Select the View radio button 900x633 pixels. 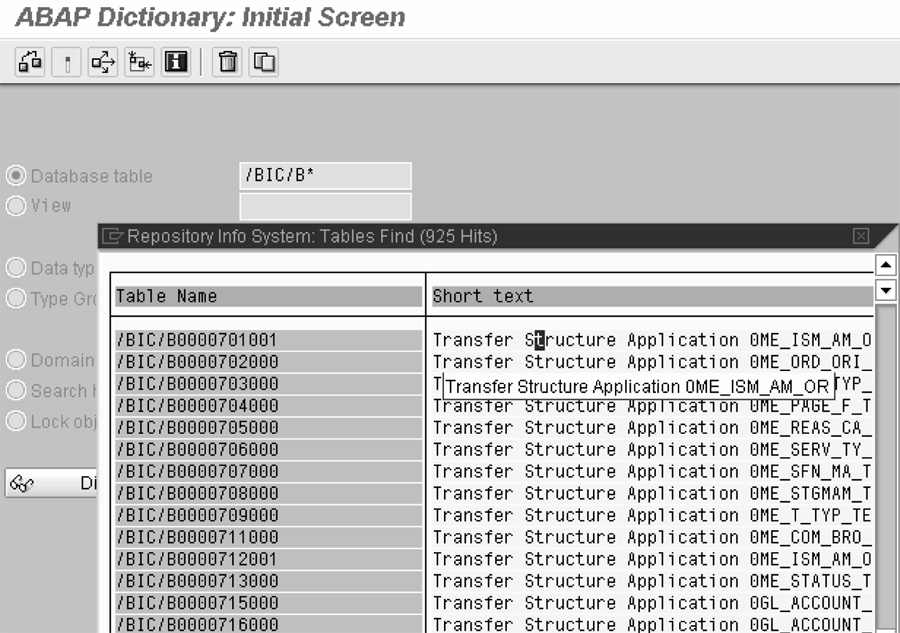coord(16,205)
